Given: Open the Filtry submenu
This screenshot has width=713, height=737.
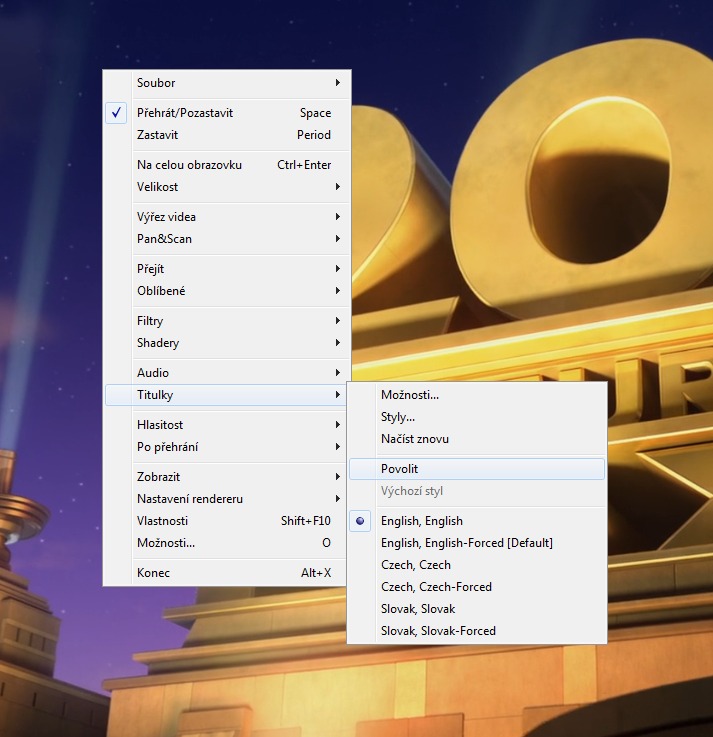Looking at the screenshot, I should click(x=227, y=321).
